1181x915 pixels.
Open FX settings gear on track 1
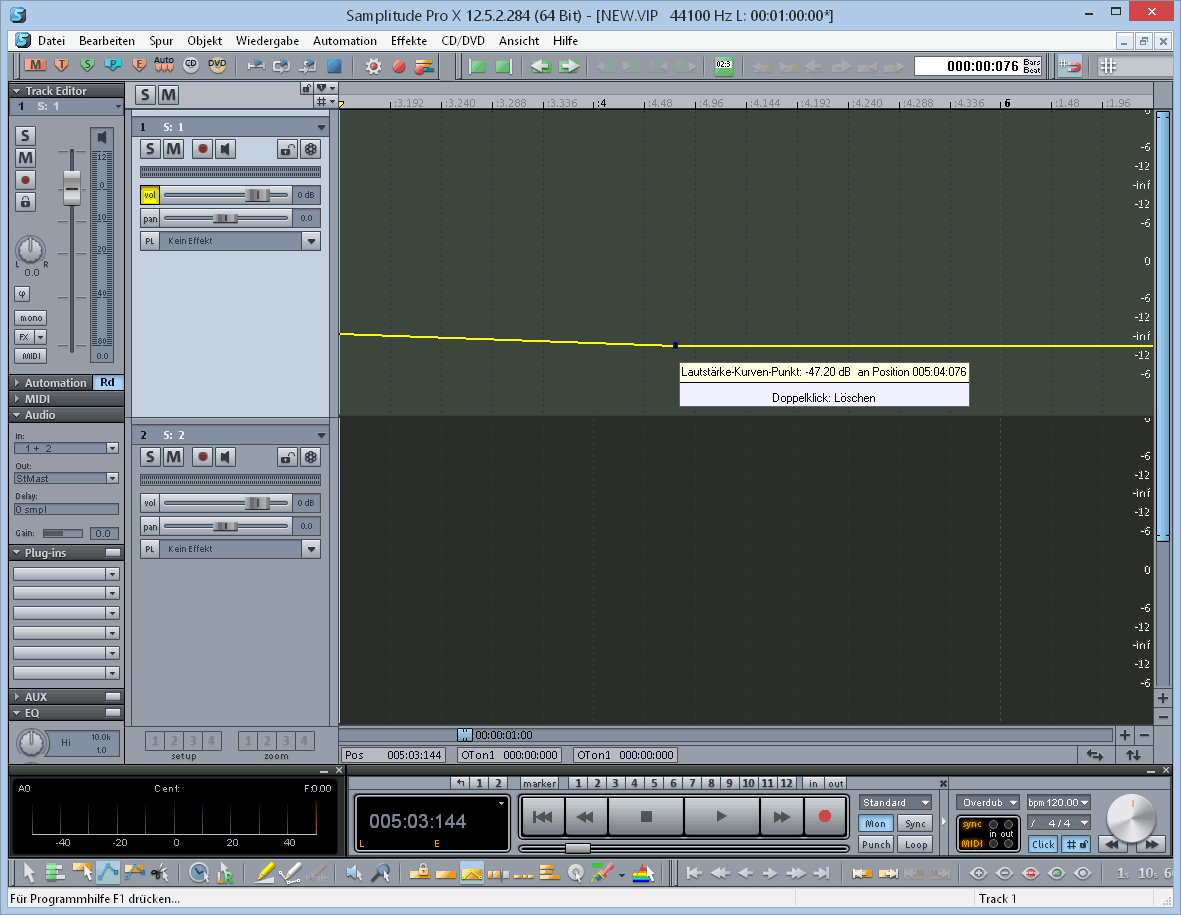coord(310,149)
